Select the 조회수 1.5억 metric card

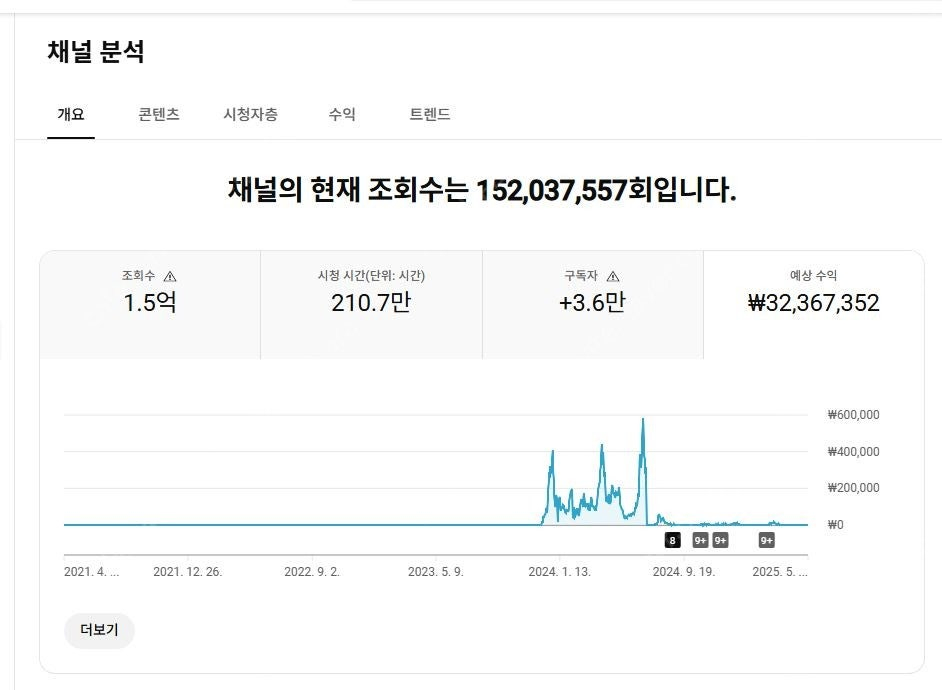pyautogui.click(x=150, y=303)
